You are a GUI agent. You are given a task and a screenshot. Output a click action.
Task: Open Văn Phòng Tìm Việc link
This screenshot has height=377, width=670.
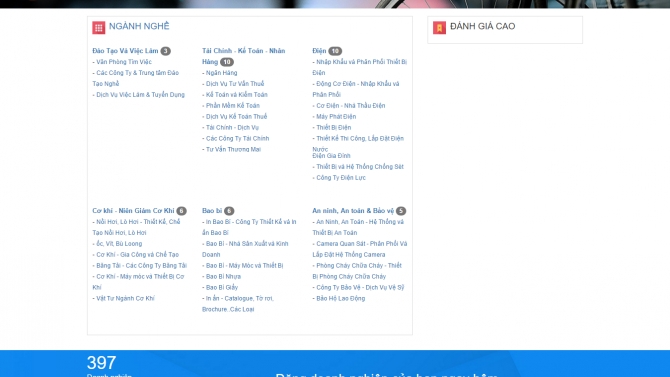(x=124, y=62)
